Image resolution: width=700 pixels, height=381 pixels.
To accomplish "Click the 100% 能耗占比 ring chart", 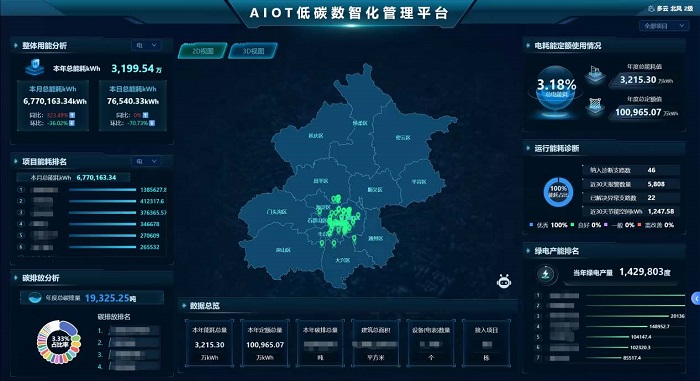I will [558, 192].
